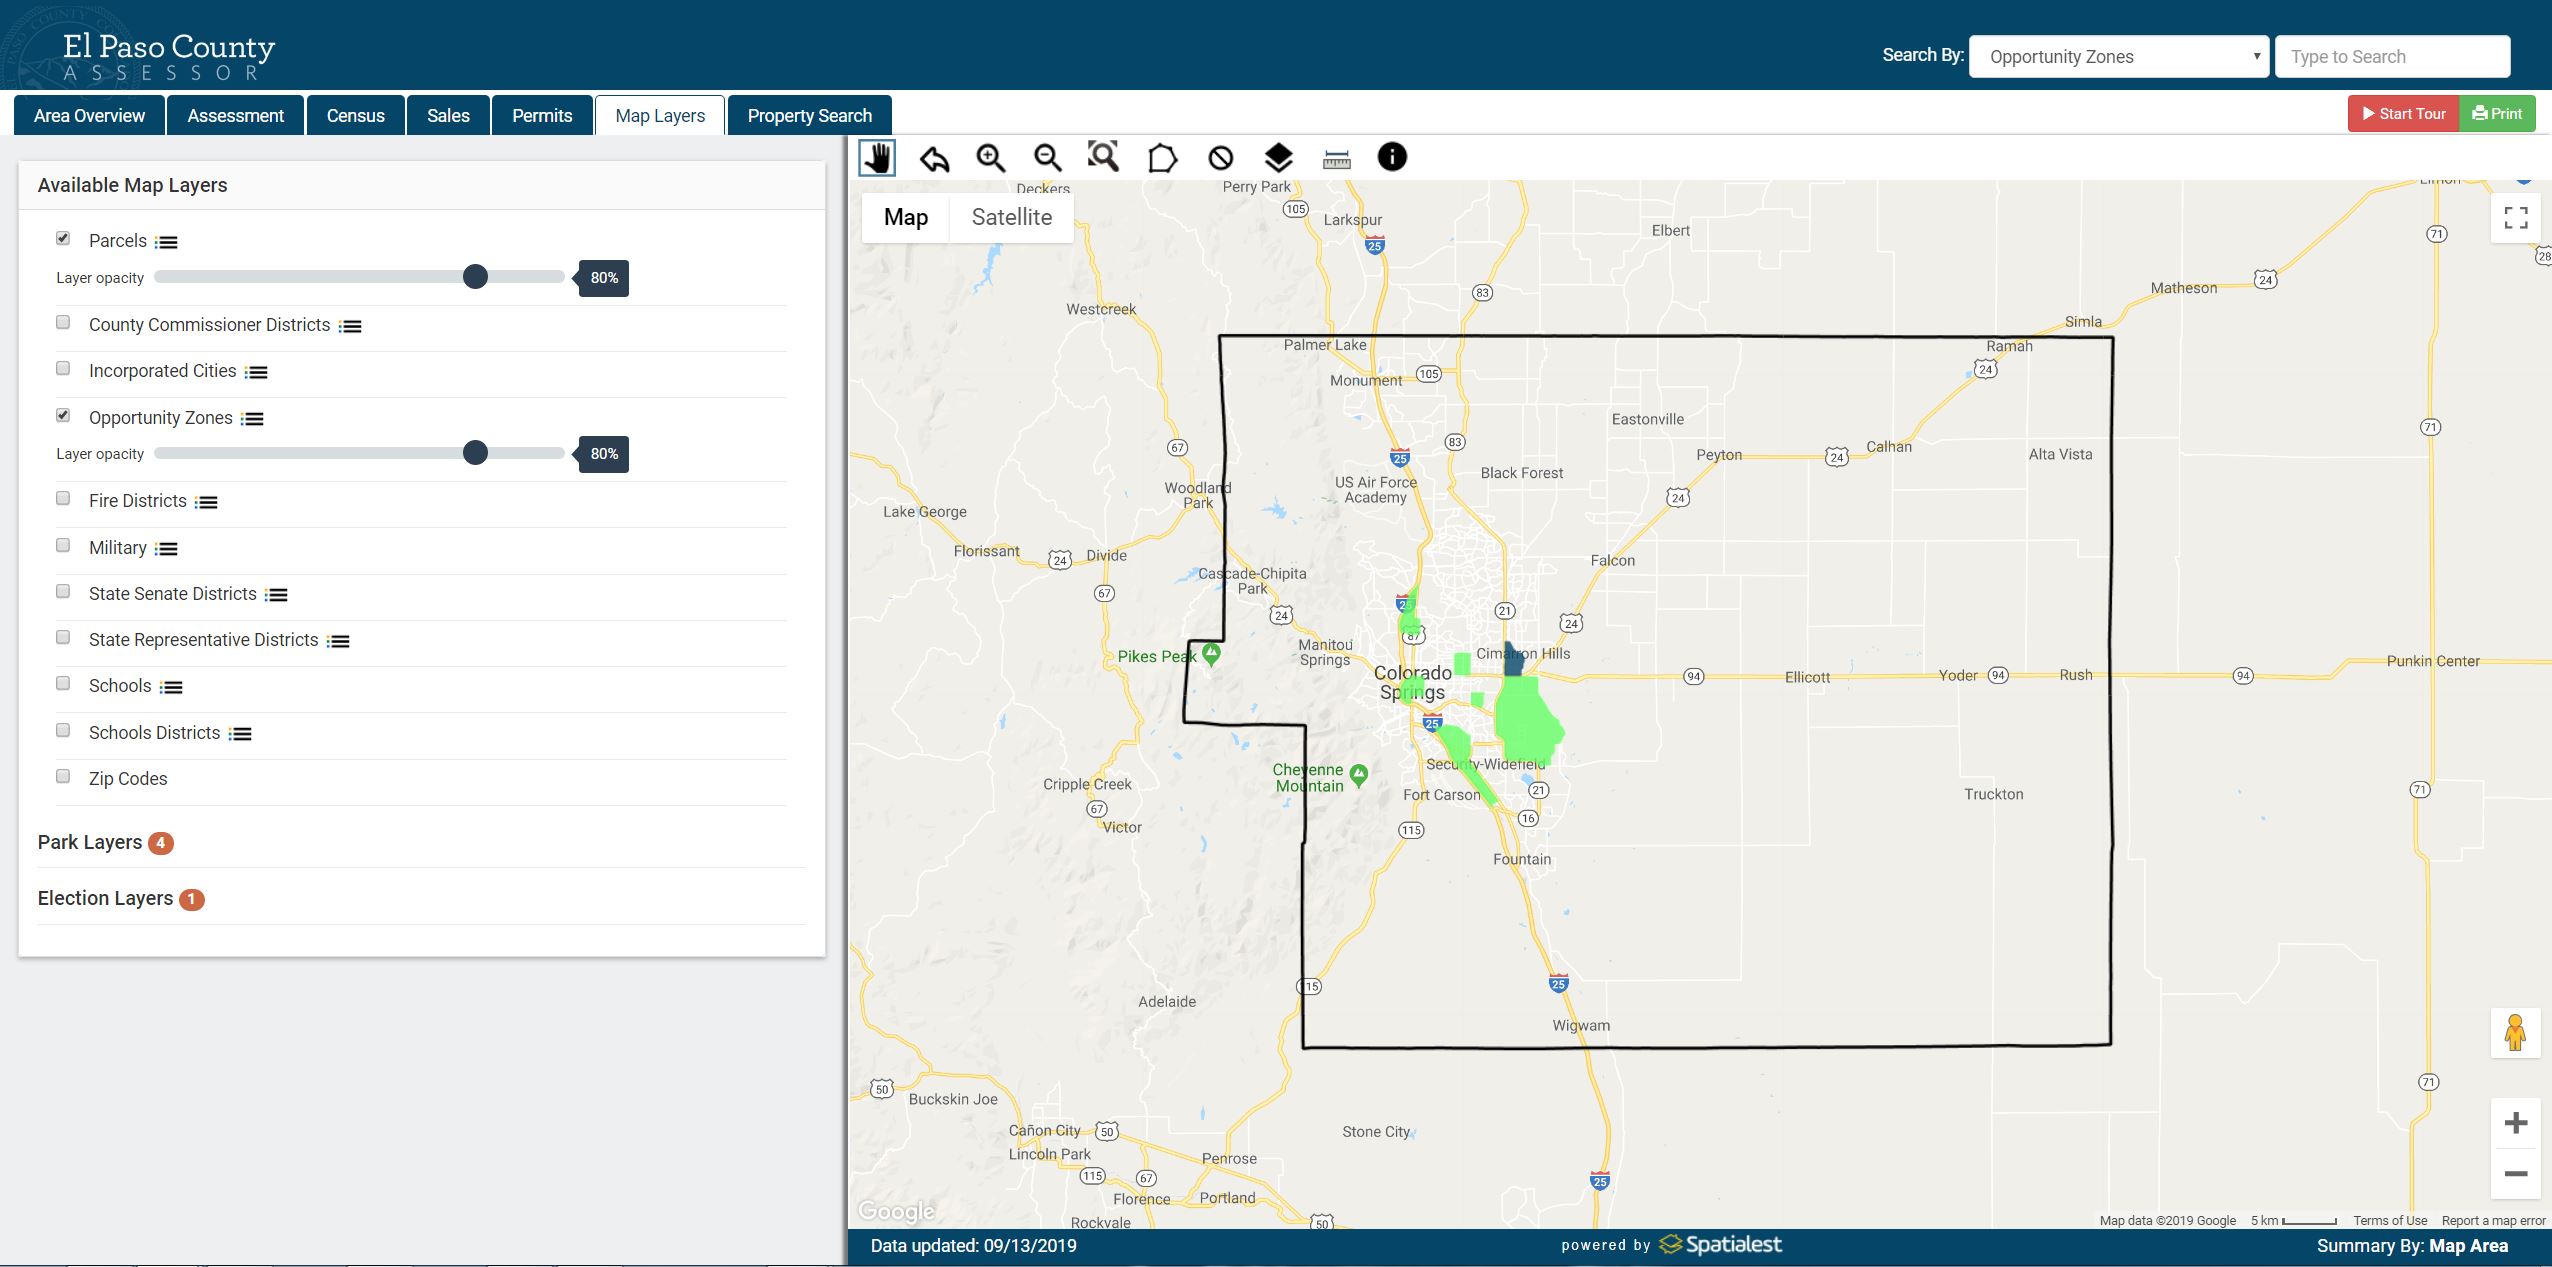Click the map plus zoom button

pyautogui.click(x=2516, y=1123)
